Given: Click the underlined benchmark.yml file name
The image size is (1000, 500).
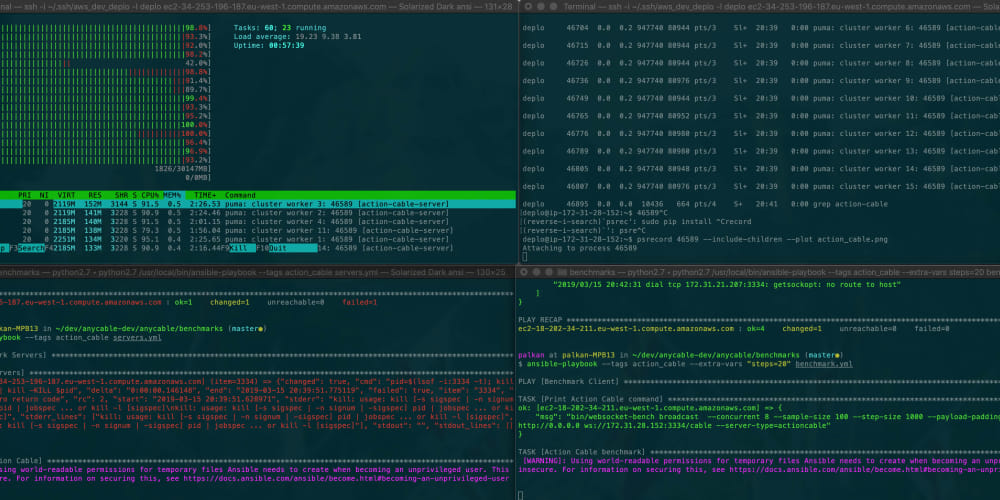Looking at the screenshot, I should [x=823, y=364].
